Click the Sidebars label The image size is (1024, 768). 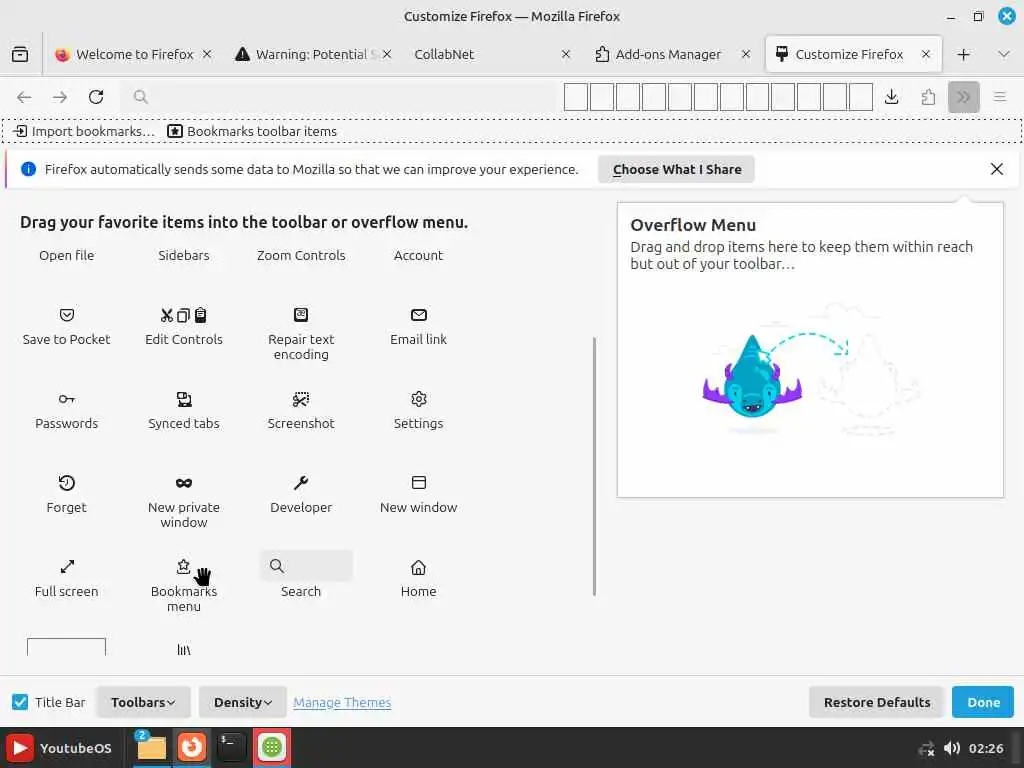[x=184, y=255]
